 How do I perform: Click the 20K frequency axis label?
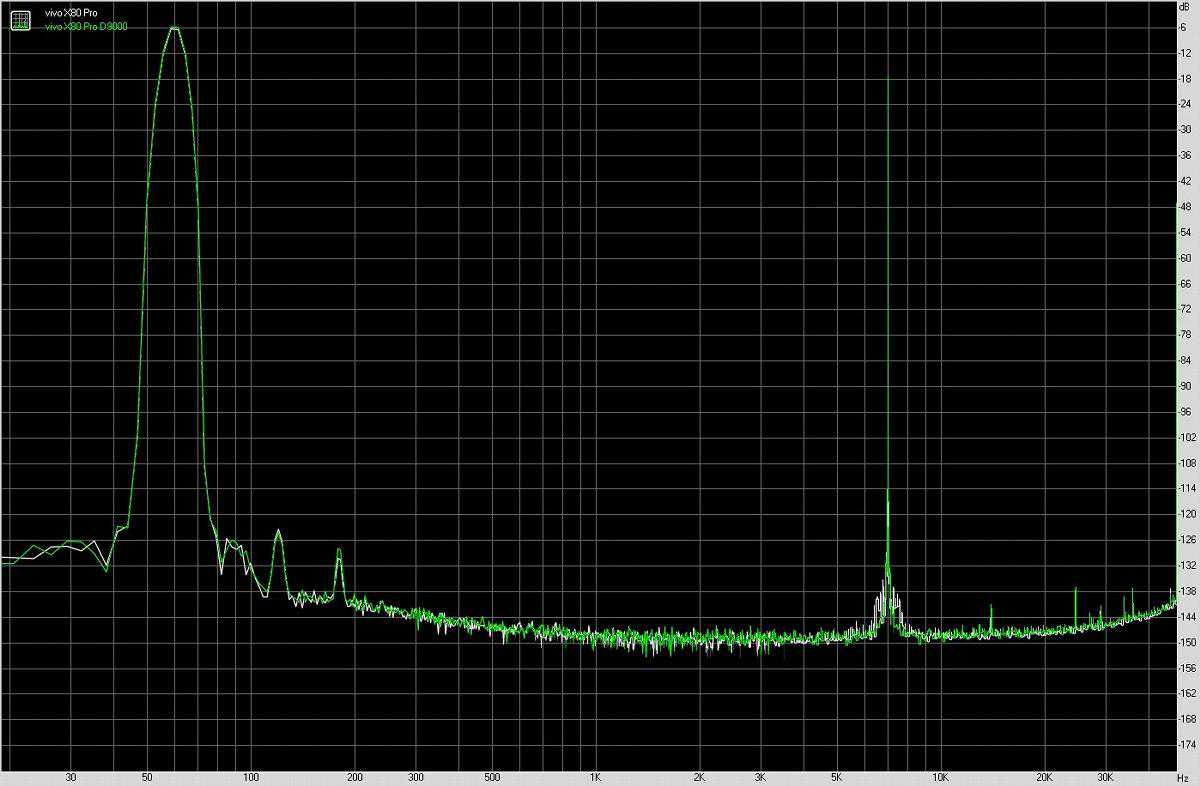1044,776
